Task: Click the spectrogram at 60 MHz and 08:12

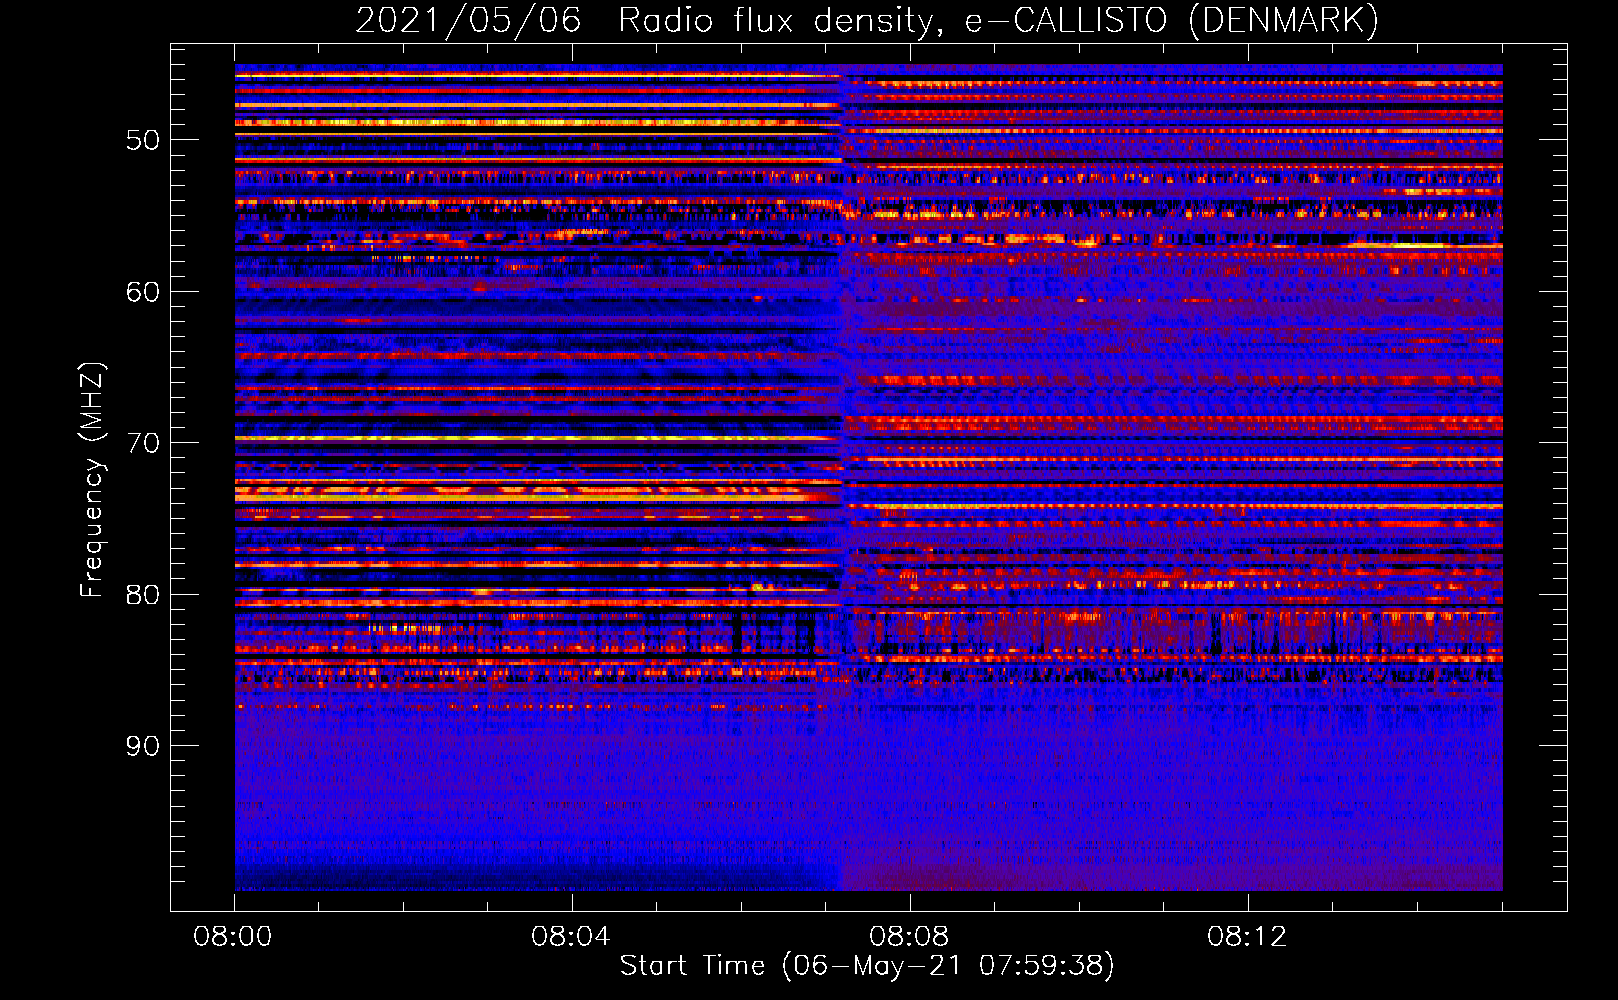Action: (1247, 291)
